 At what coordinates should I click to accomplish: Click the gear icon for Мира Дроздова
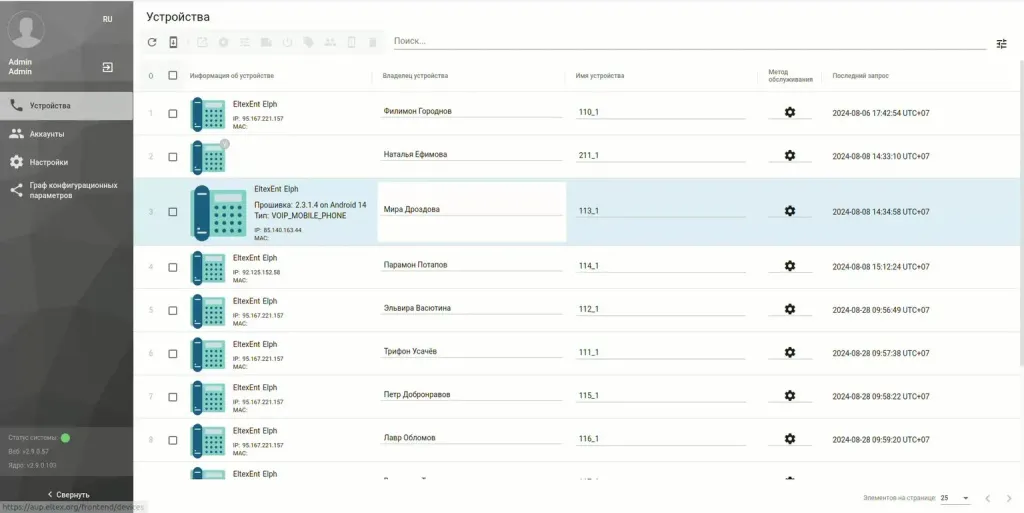click(x=789, y=211)
